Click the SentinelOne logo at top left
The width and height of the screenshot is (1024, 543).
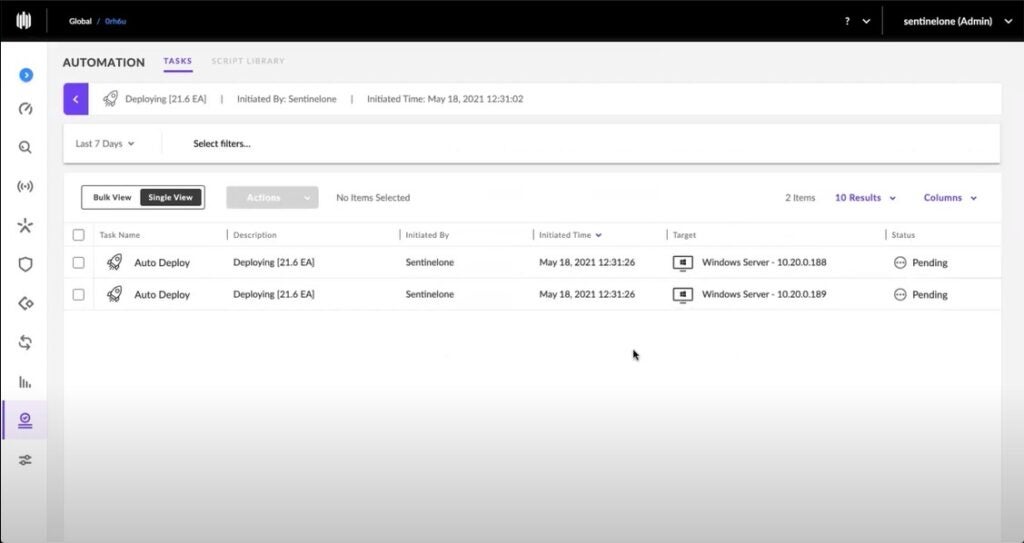[23, 21]
